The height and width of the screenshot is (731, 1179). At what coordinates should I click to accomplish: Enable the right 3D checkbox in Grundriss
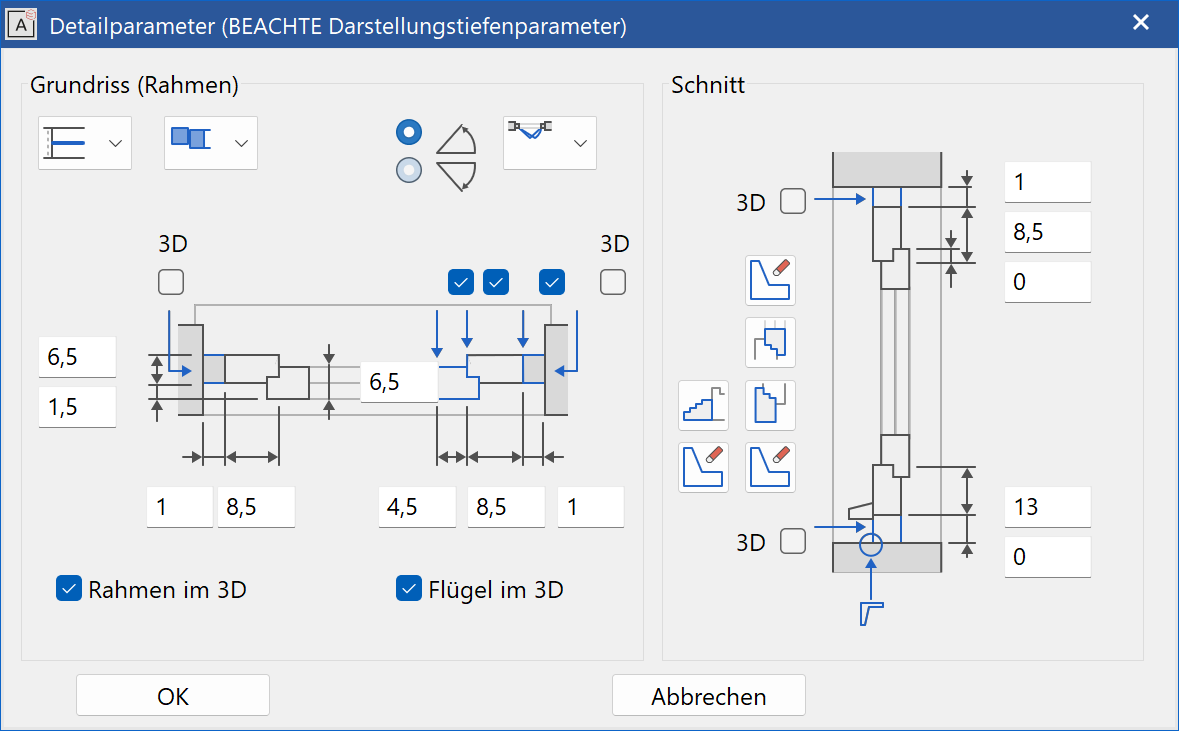[x=613, y=282]
